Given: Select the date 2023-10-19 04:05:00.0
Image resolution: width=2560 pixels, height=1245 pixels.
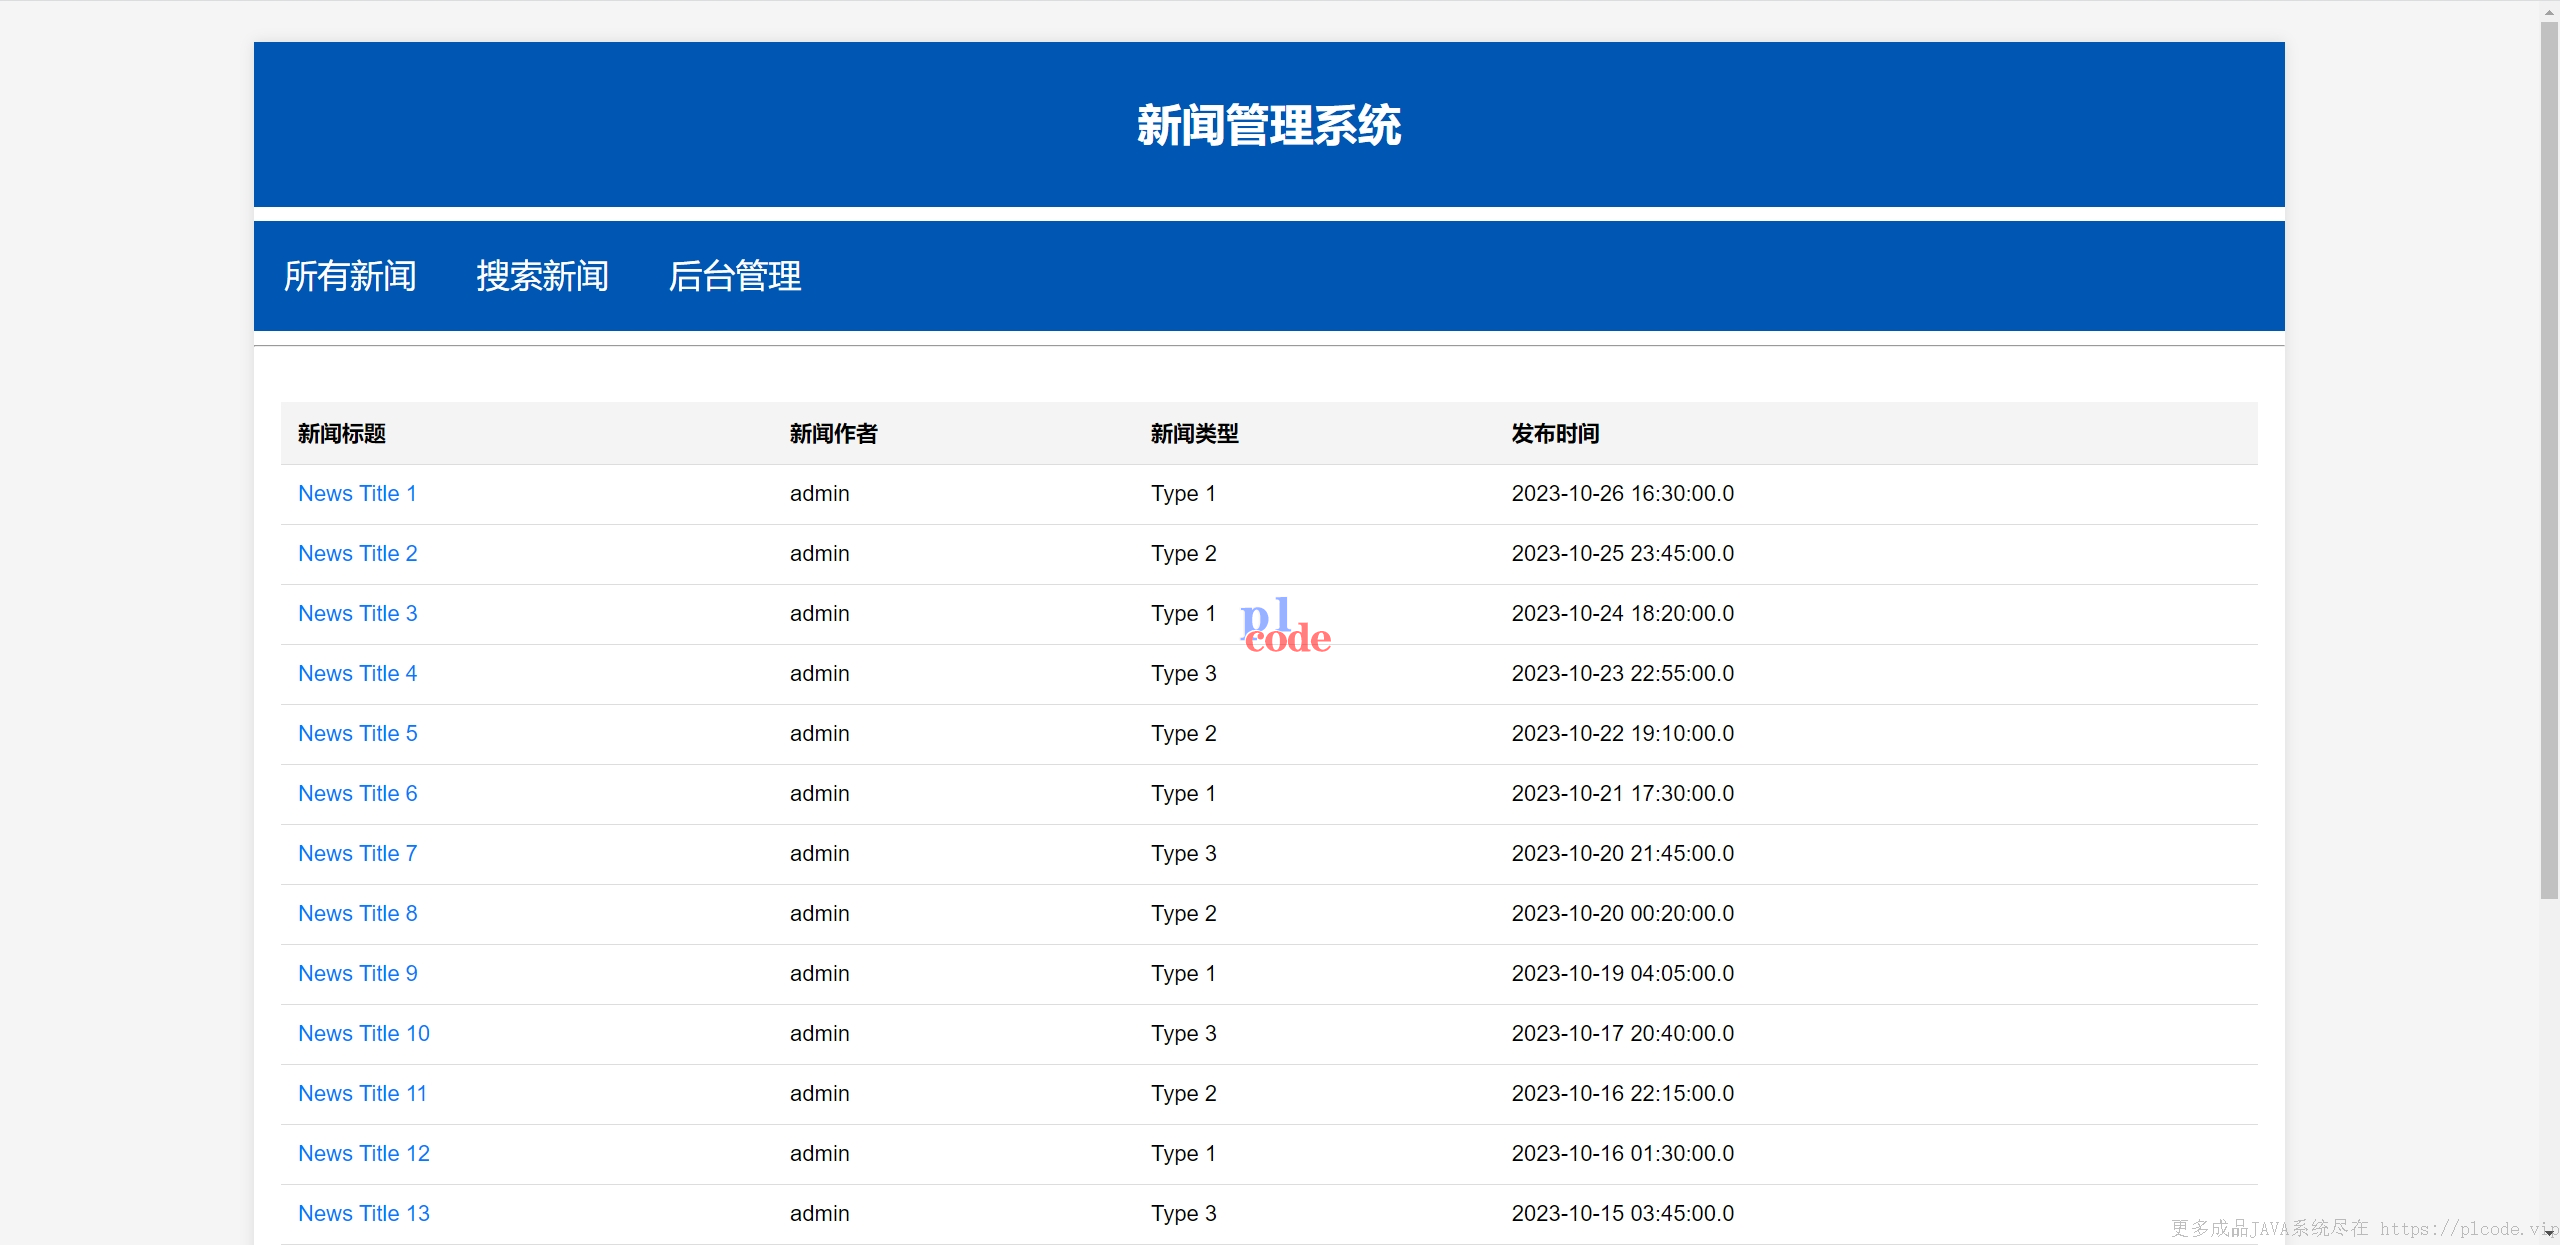Looking at the screenshot, I should click(x=1623, y=974).
